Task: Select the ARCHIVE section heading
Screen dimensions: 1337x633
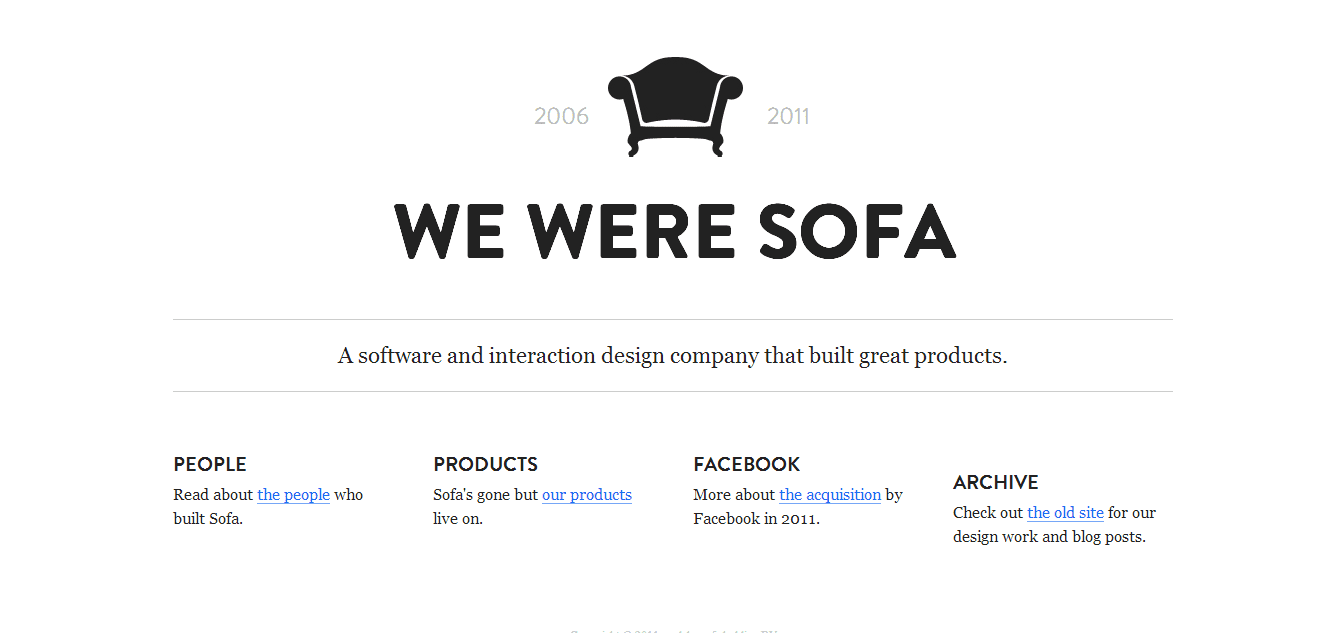Action: (x=996, y=482)
